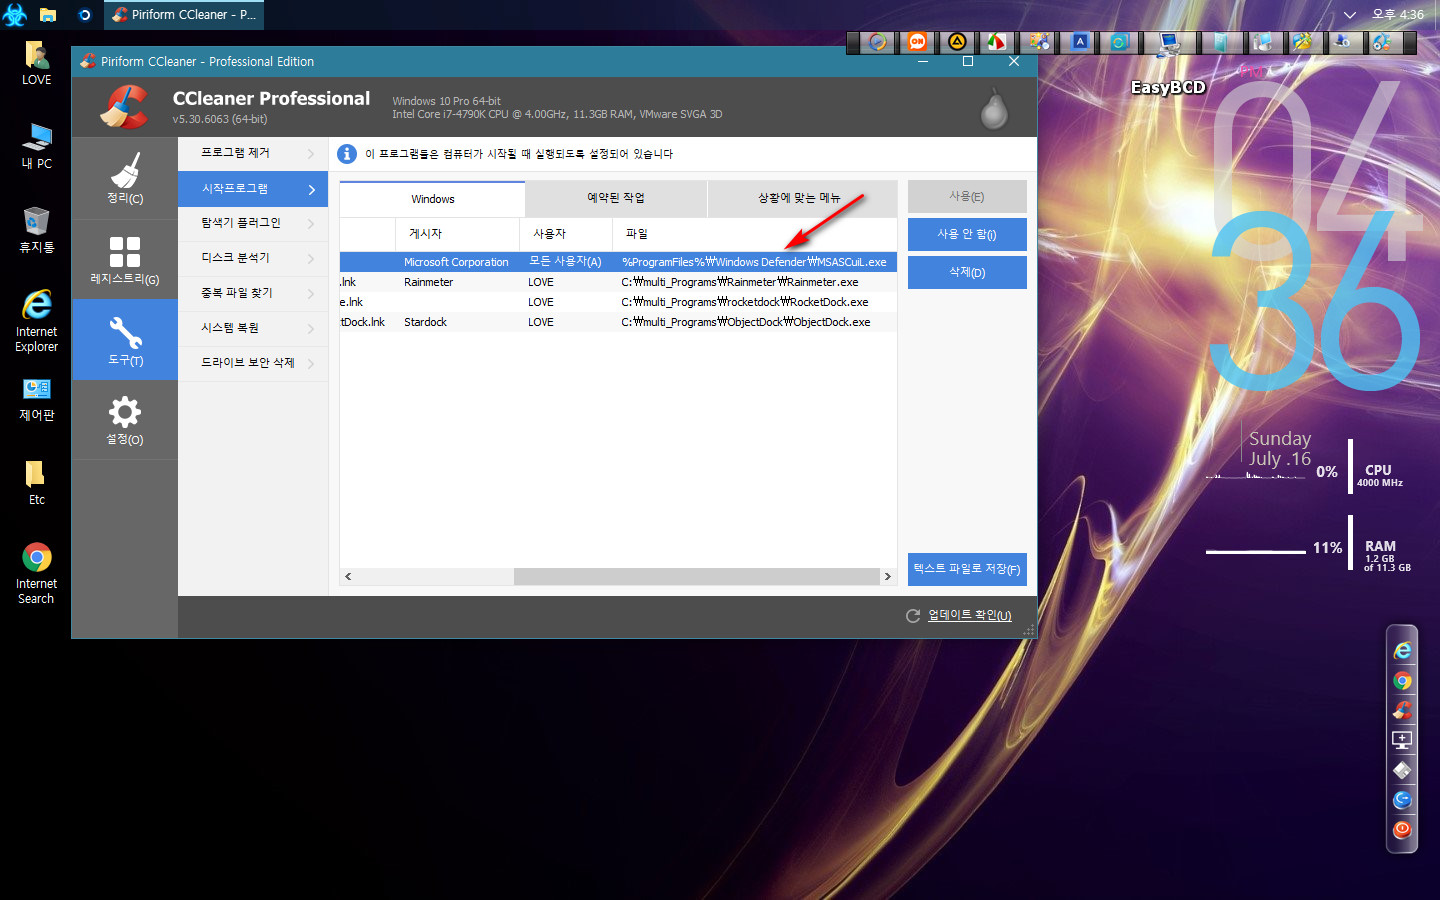Select the 도구(T) tools section

click(x=125, y=341)
